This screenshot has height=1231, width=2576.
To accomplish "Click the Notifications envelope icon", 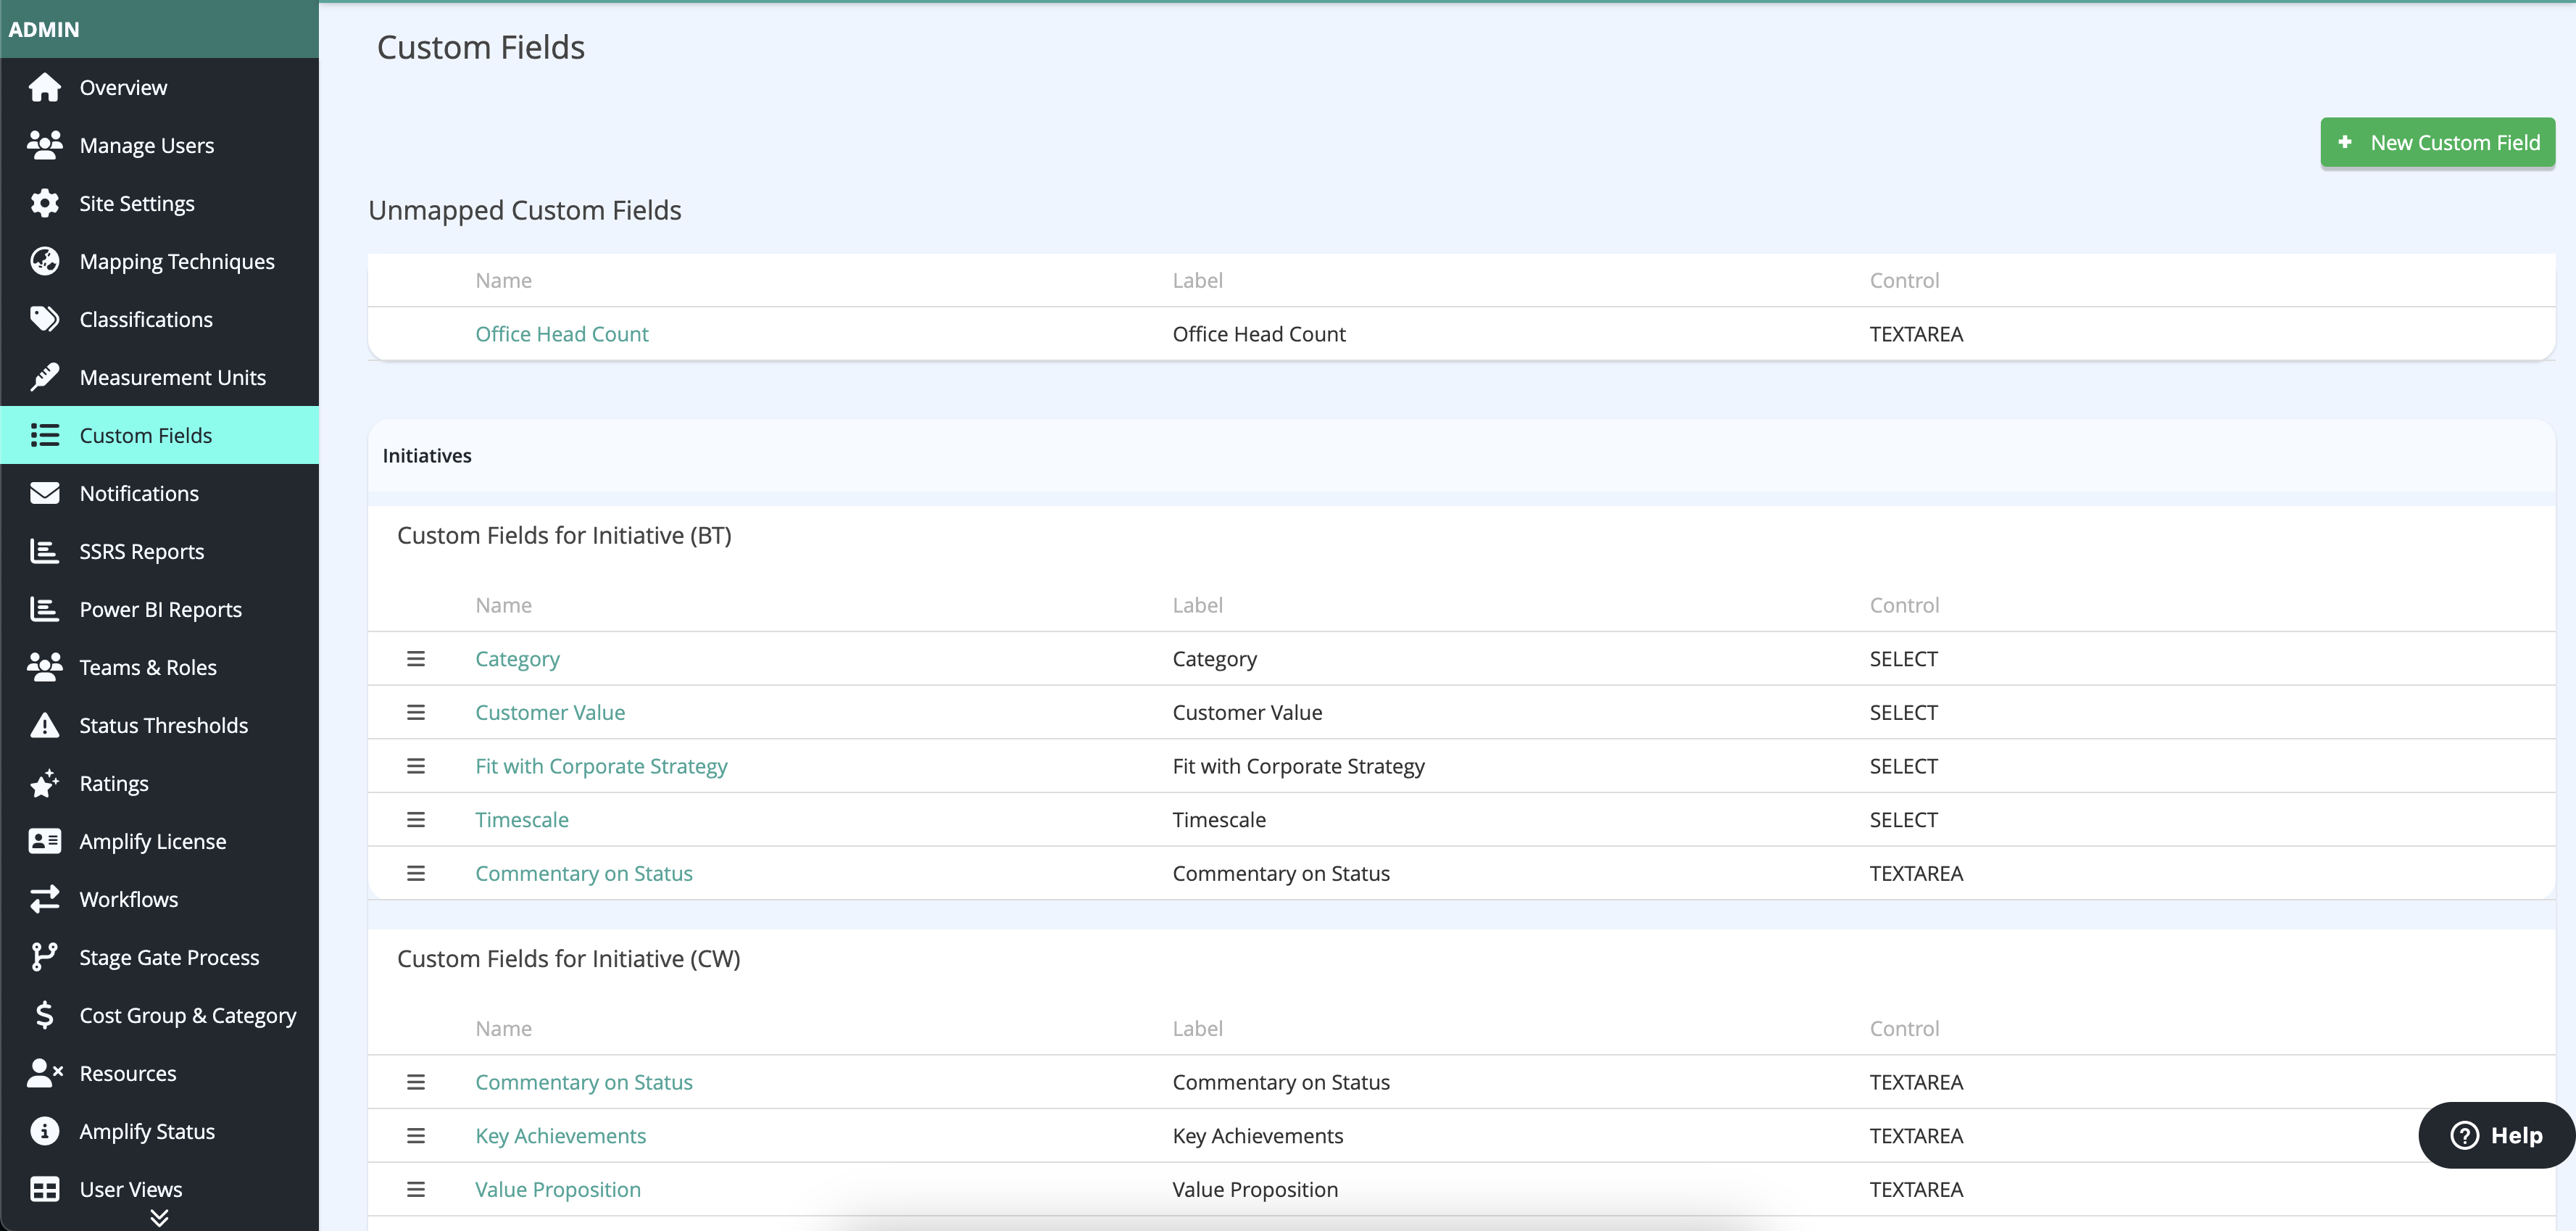I will click(44, 493).
